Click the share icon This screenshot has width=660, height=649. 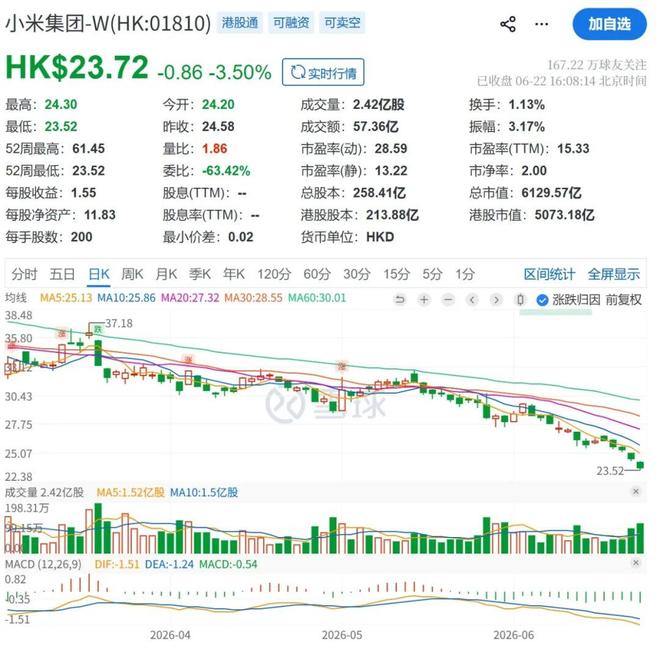click(x=508, y=24)
